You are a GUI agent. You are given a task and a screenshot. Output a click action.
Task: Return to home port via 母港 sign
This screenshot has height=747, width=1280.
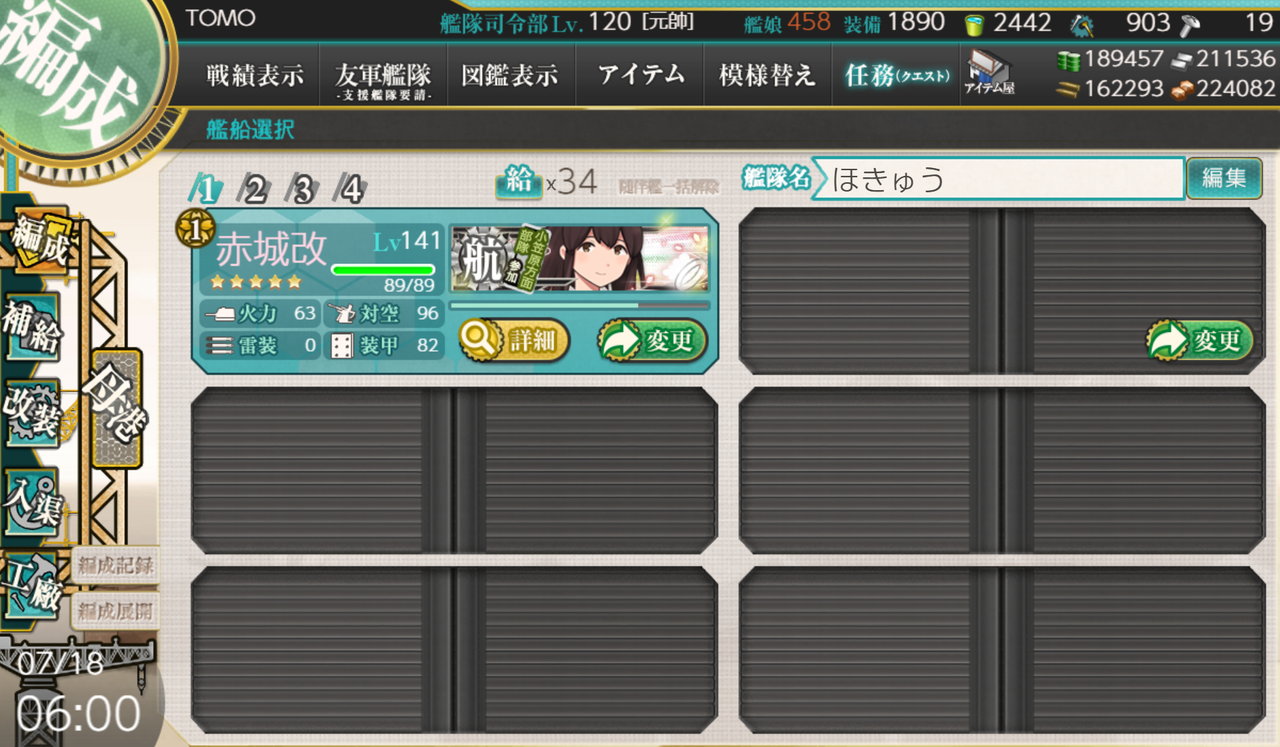(116, 407)
